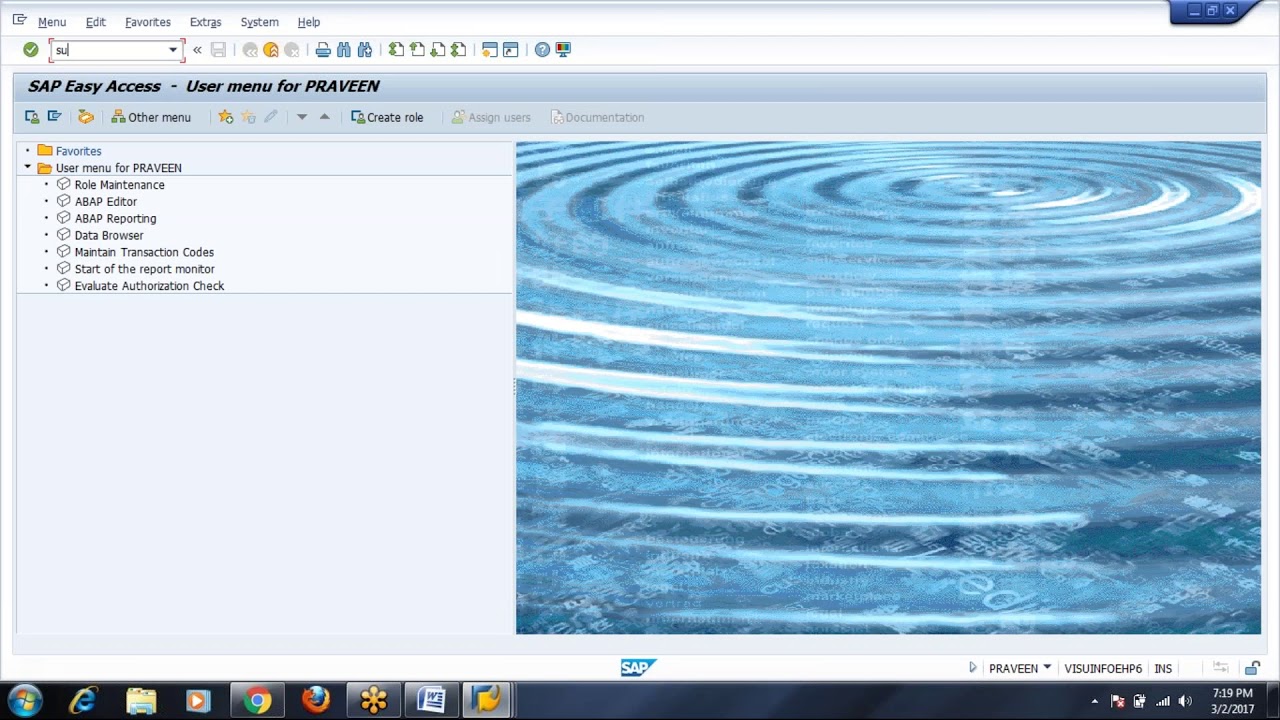Click the Generate Shortcut icon
Viewport: 1280px width, 720px height.
511,50
